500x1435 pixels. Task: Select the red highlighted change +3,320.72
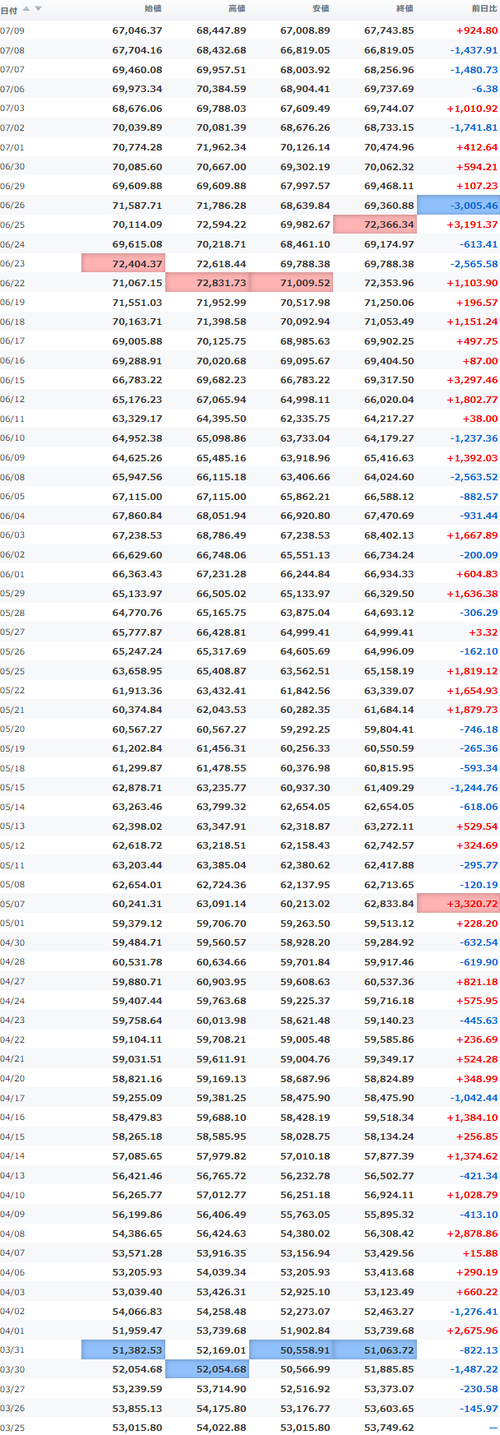tap(458, 903)
